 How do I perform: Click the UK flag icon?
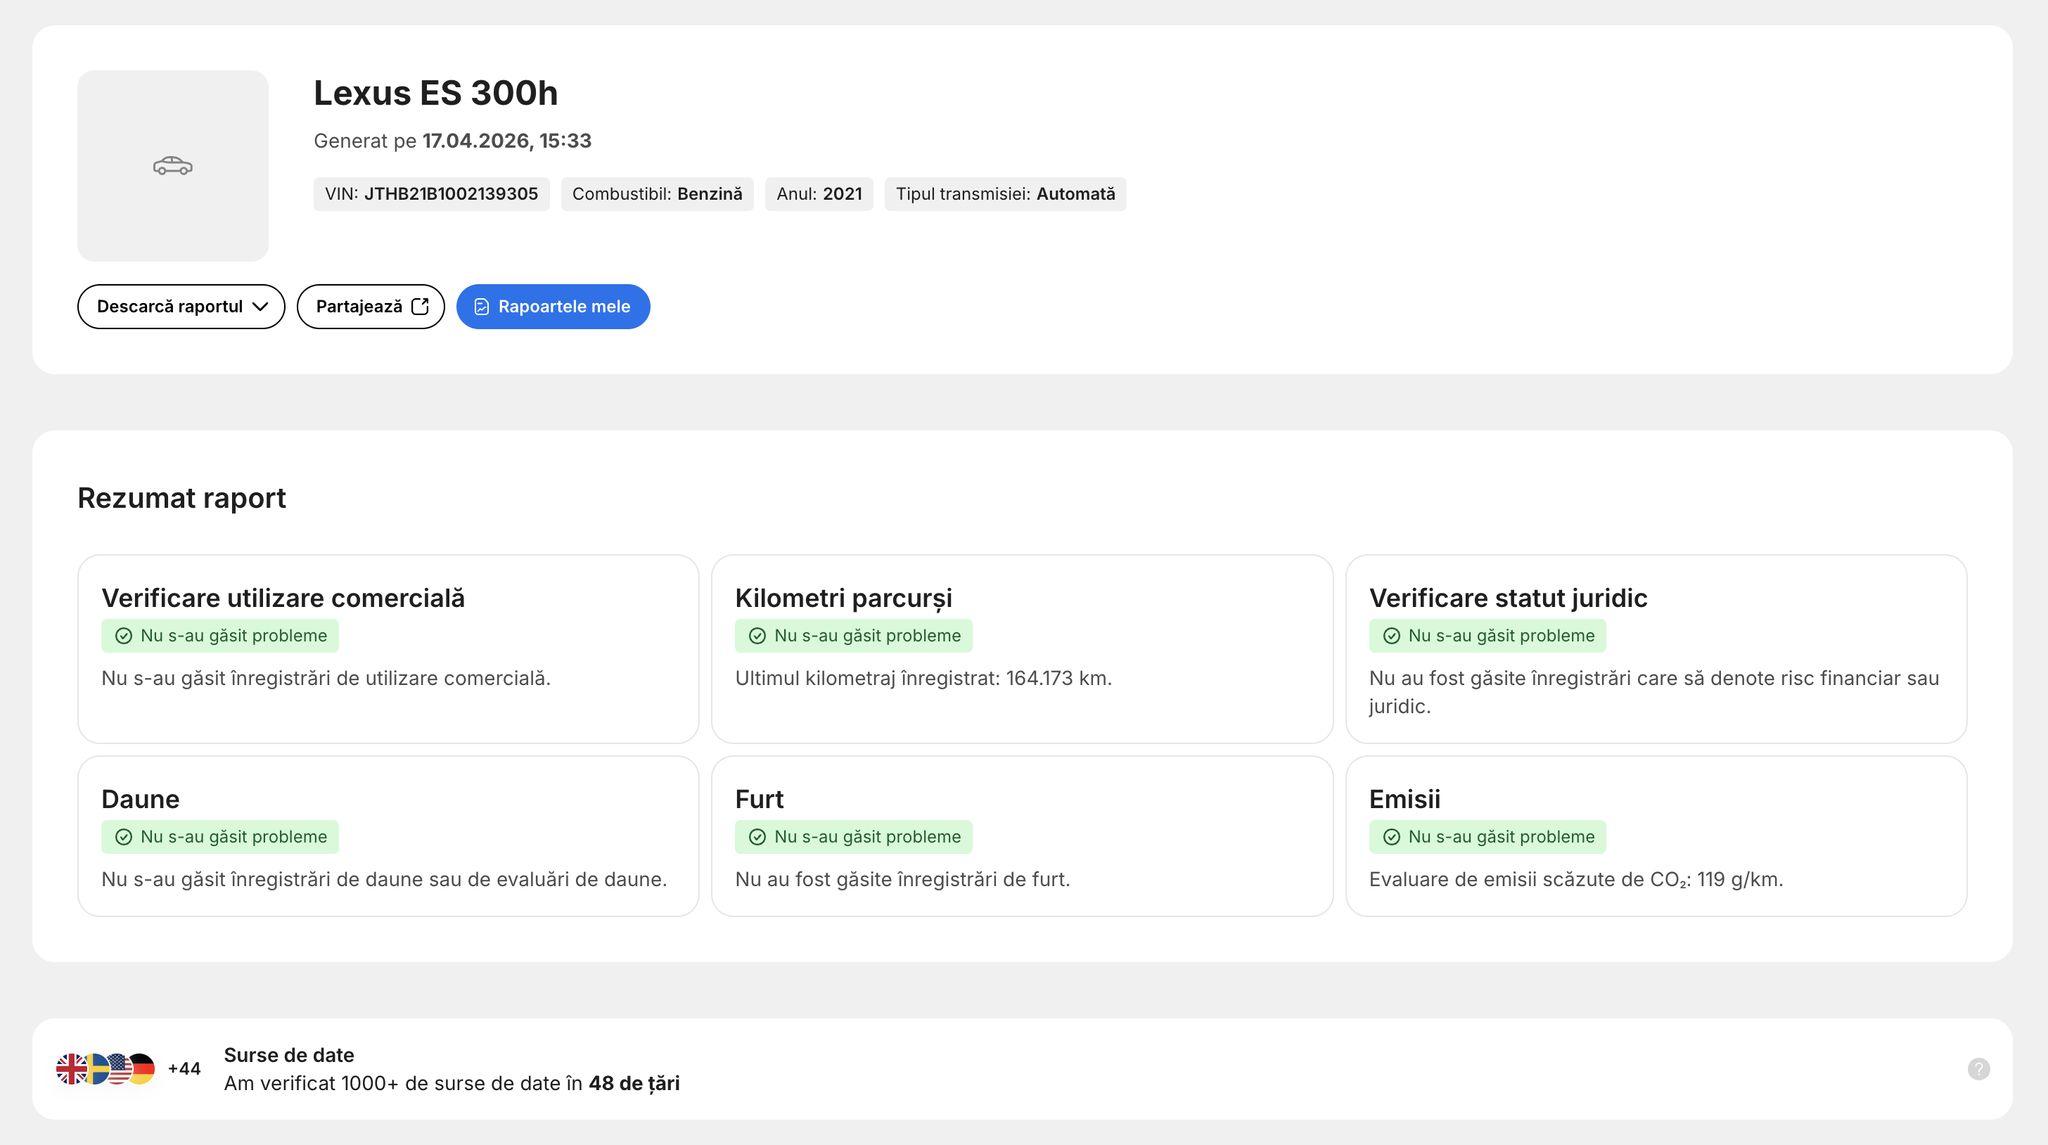click(71, 1069)
